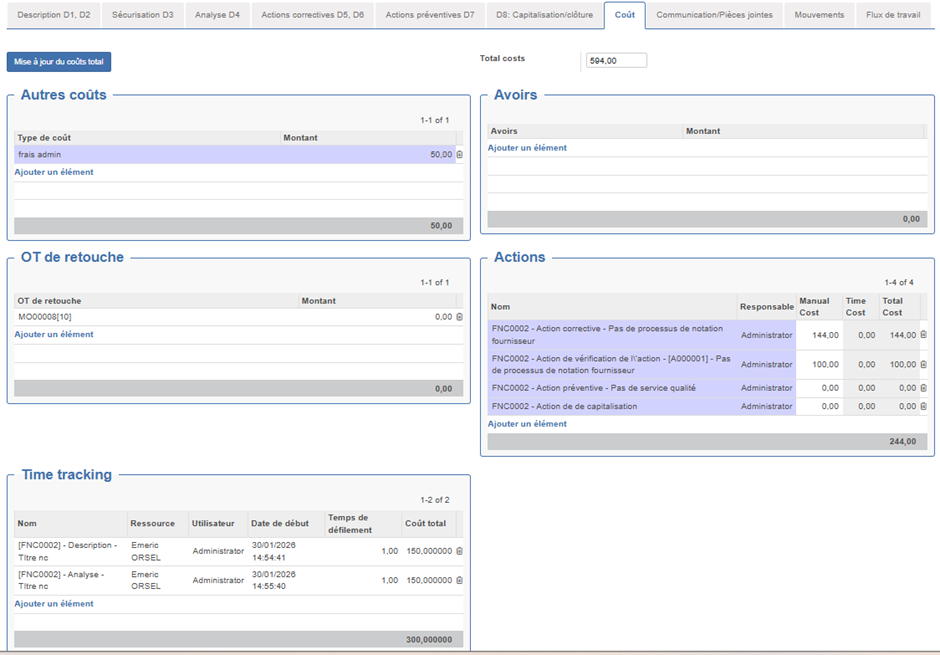Viewport: 940px width, 655px height.
Task: Delete the Action corrective row
Action: (923, 335)
